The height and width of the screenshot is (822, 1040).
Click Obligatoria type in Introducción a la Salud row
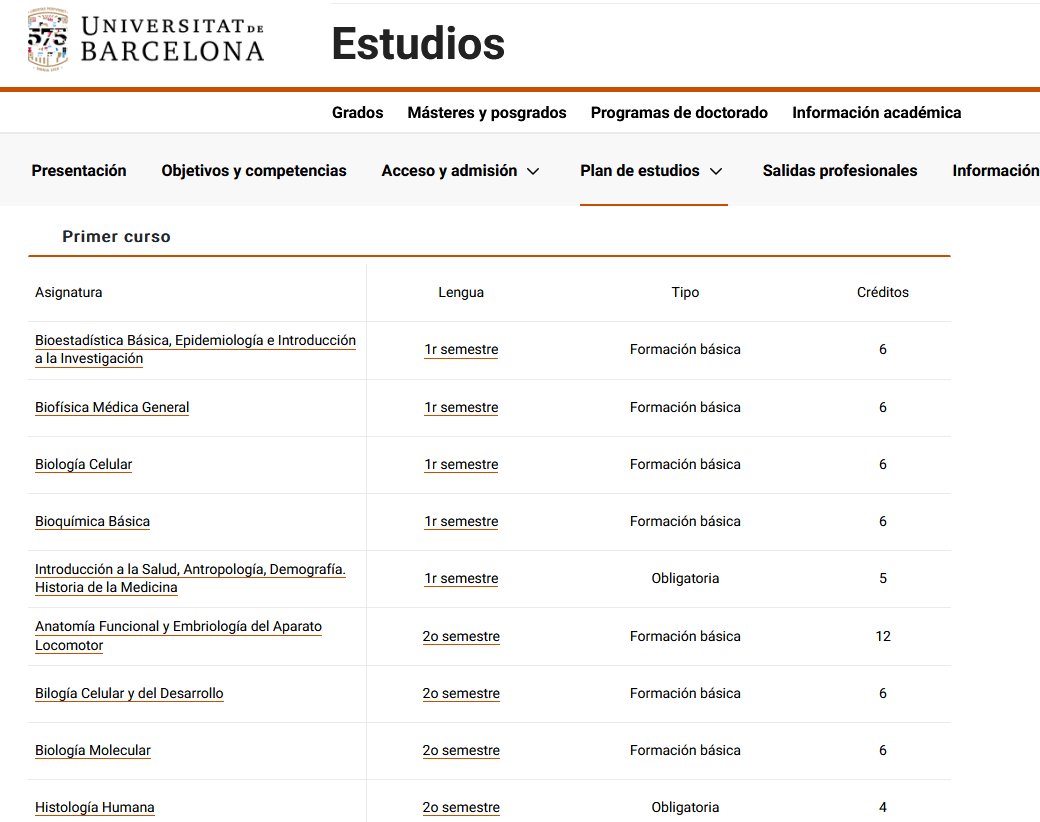685,579
